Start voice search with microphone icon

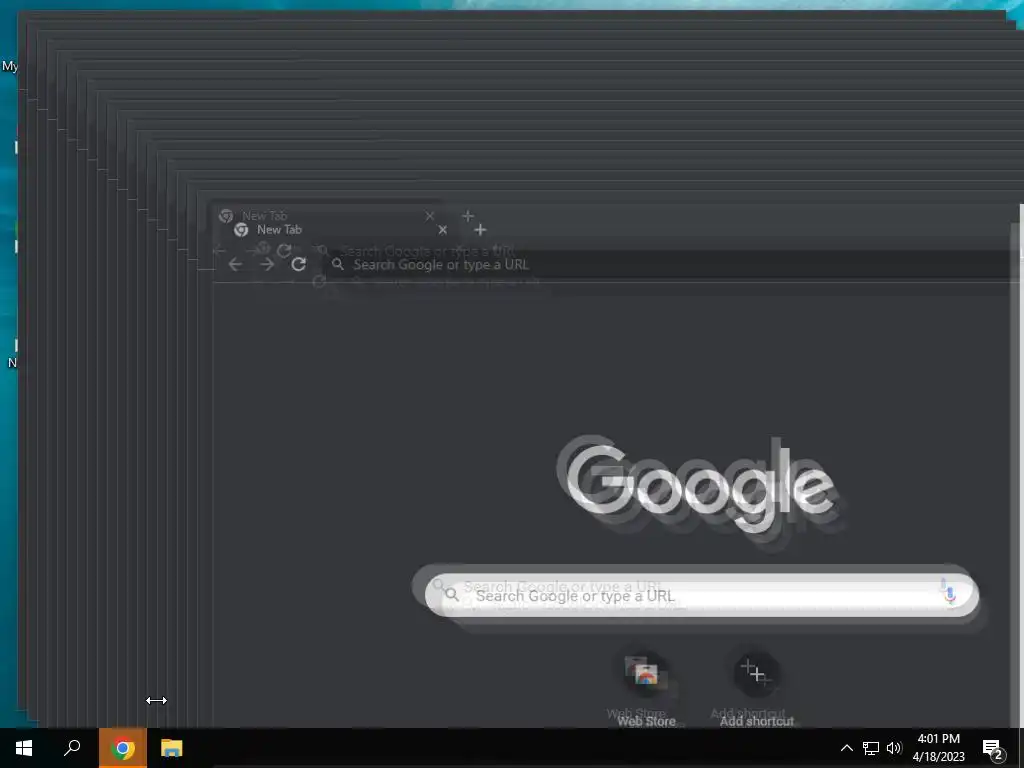[950, 595]
